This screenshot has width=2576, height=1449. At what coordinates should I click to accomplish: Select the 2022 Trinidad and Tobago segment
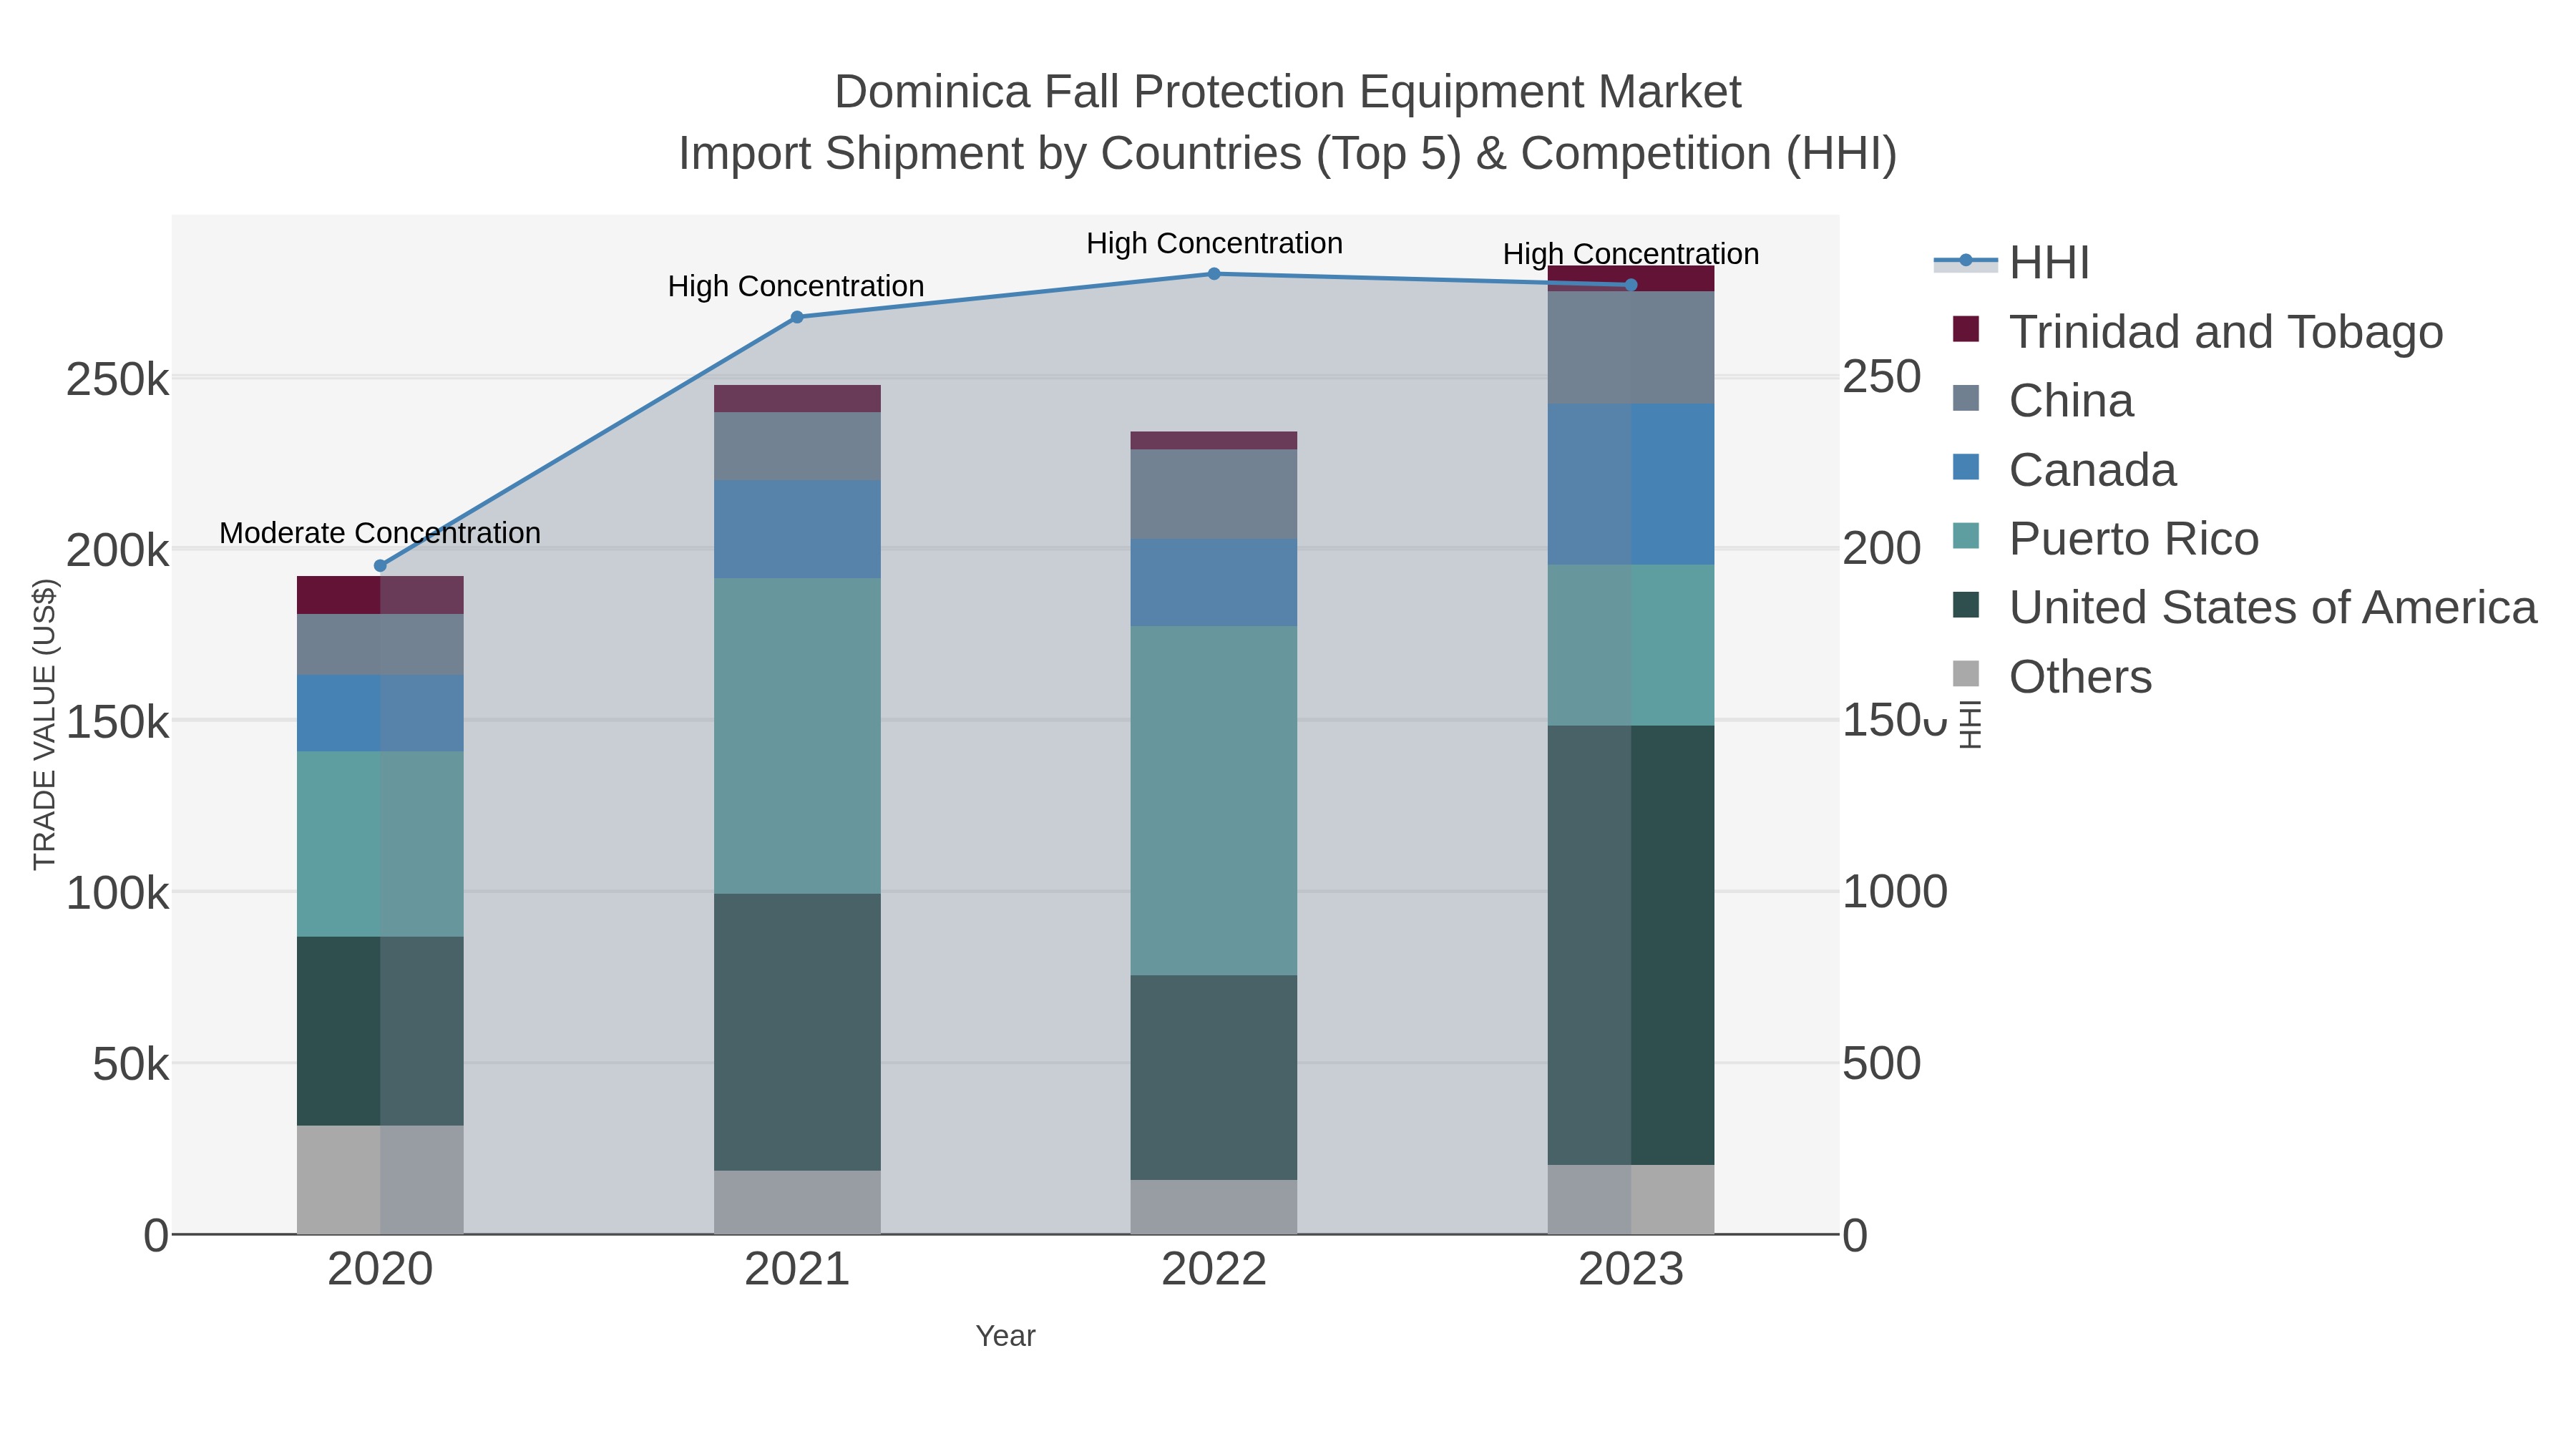coord(1214,441)
